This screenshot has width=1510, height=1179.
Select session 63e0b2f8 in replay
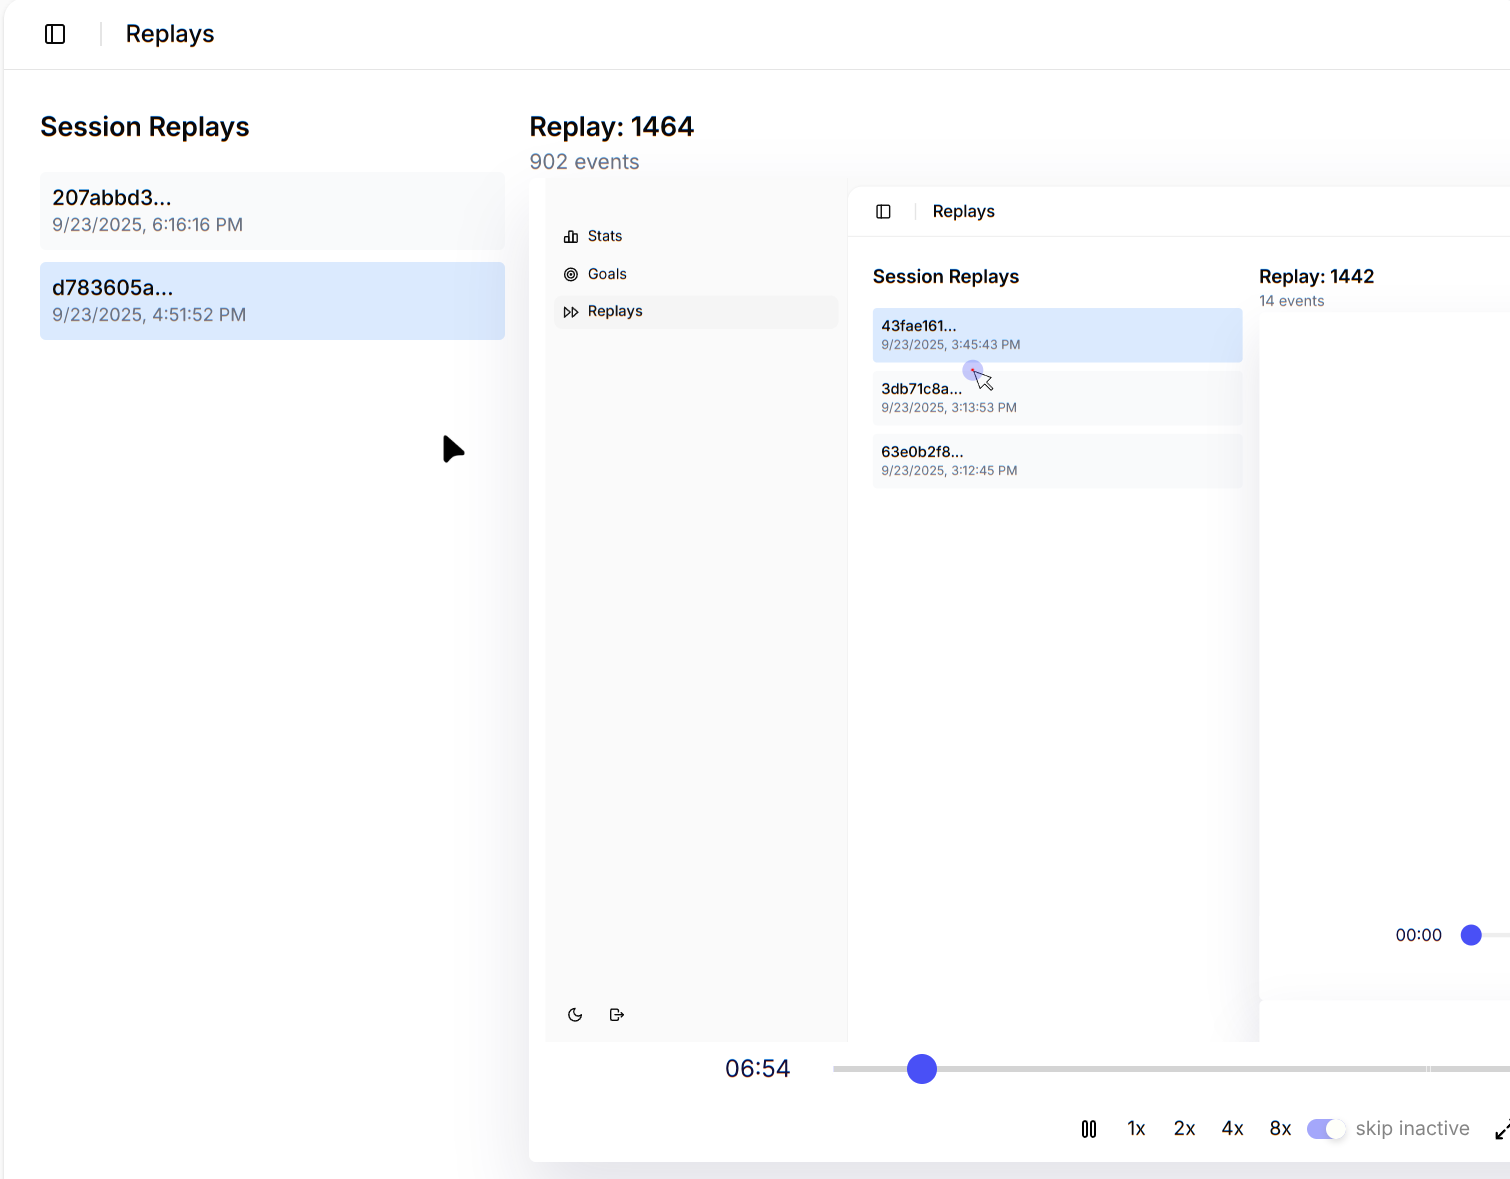click(1057, 461)
